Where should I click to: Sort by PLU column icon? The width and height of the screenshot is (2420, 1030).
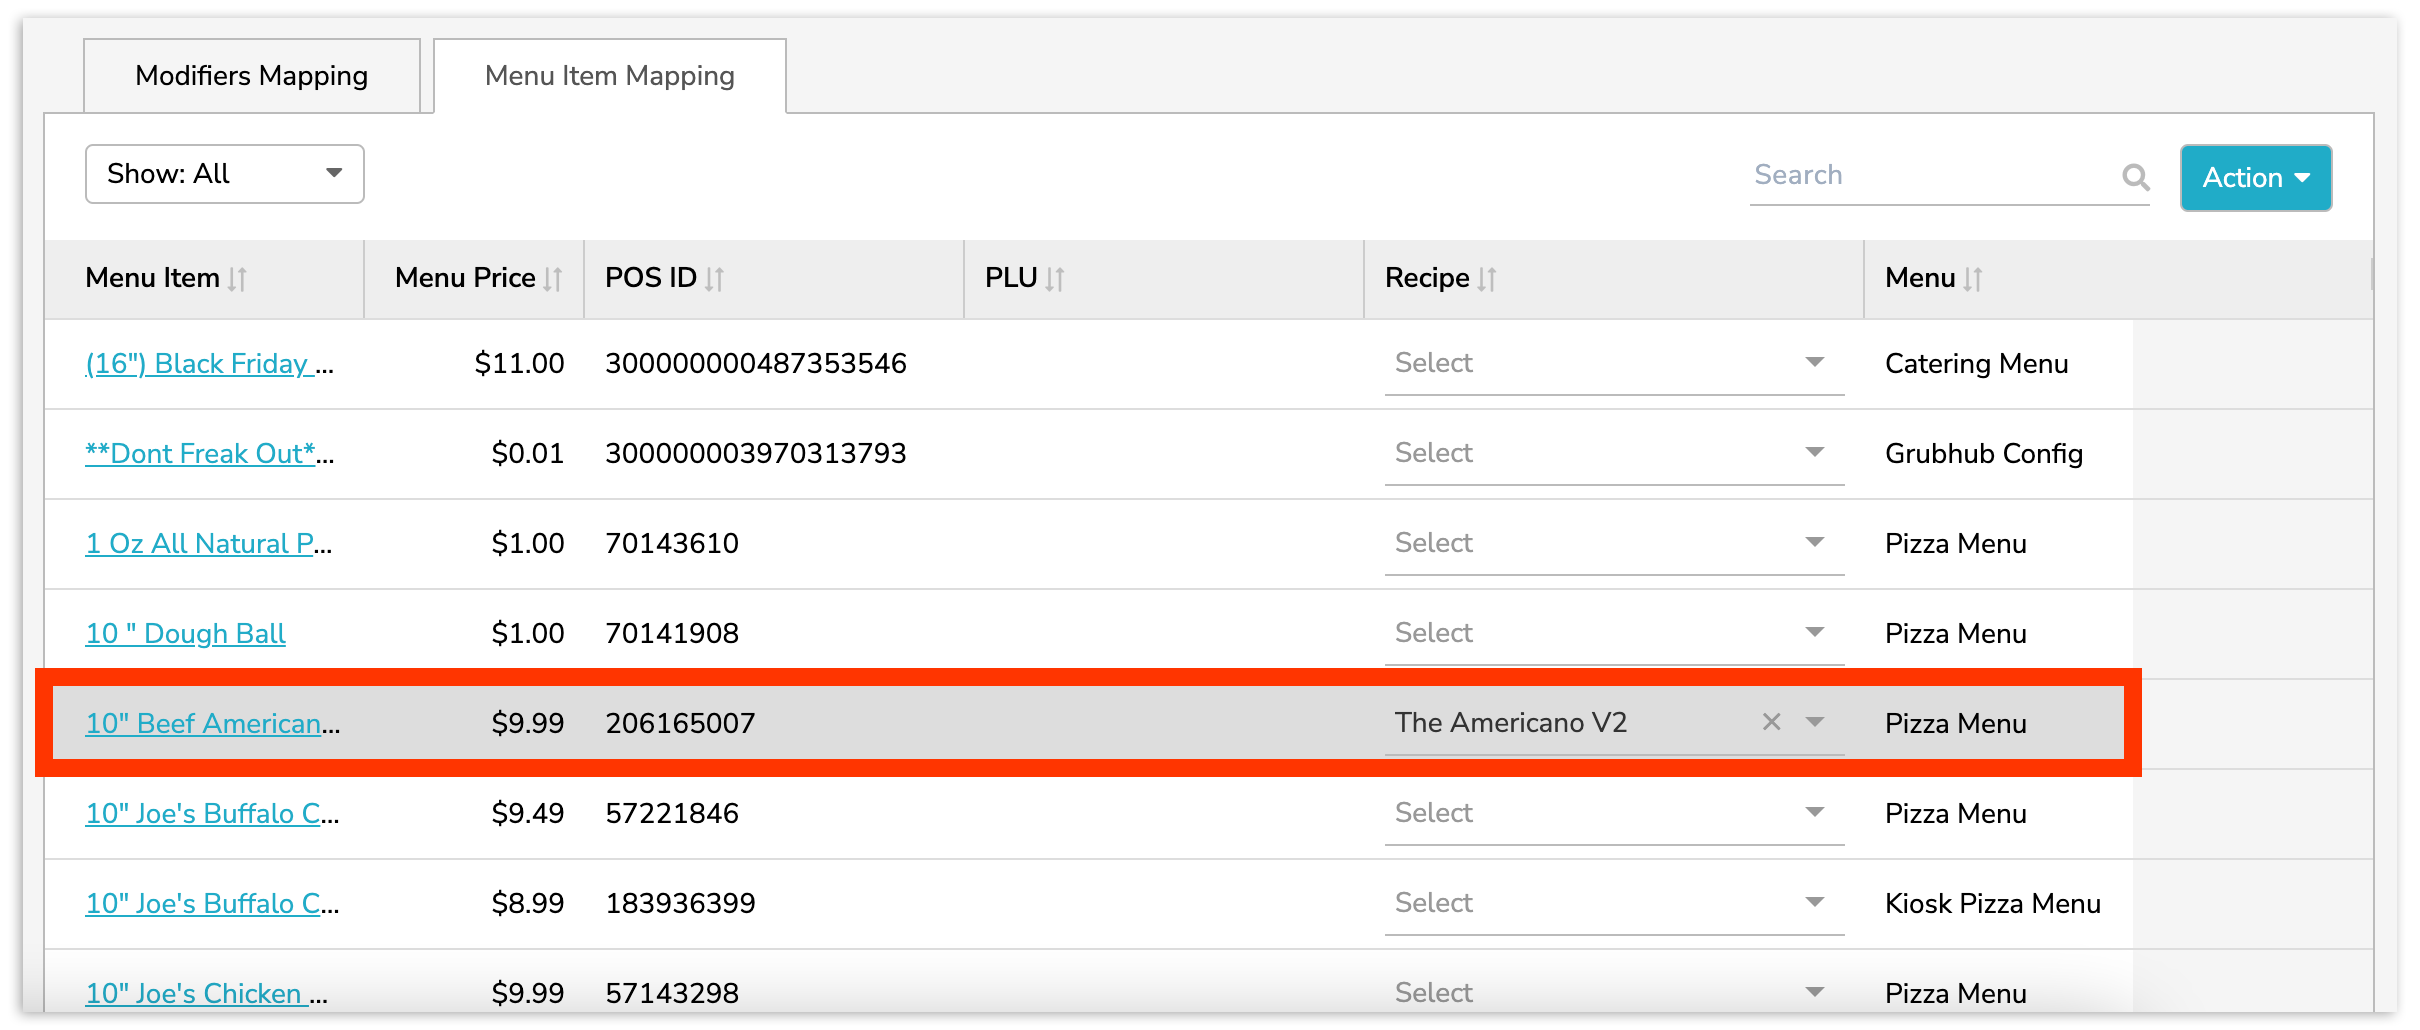(x=1054, y=279)
